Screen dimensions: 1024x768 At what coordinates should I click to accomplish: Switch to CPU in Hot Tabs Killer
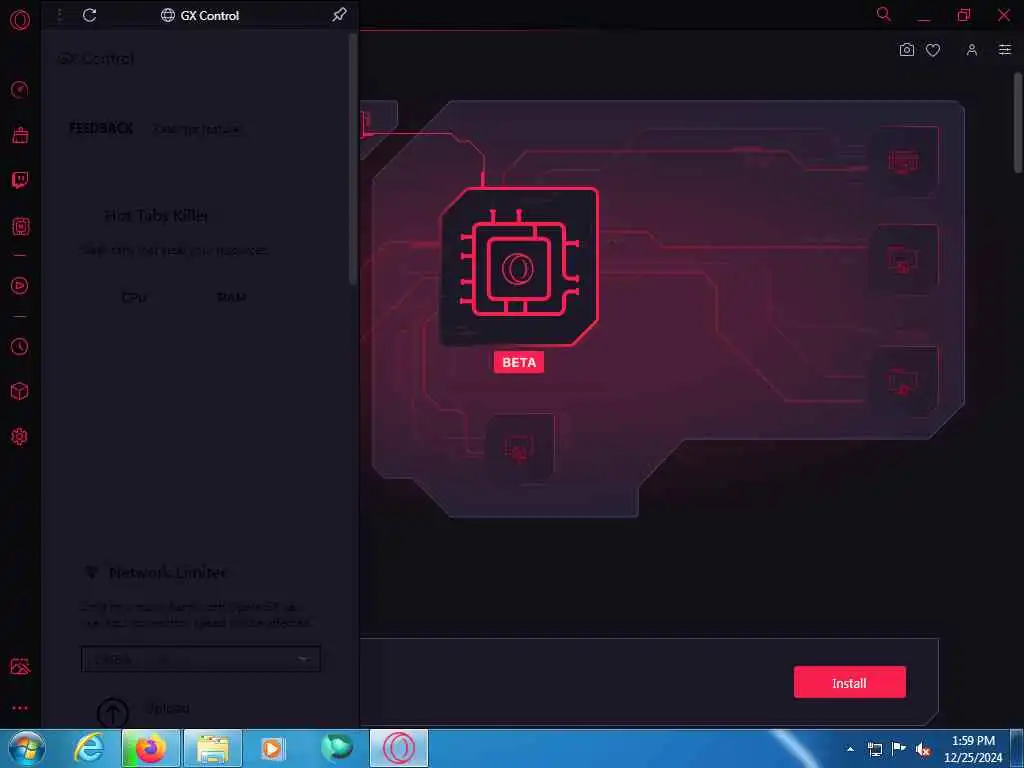pos(134,297)
